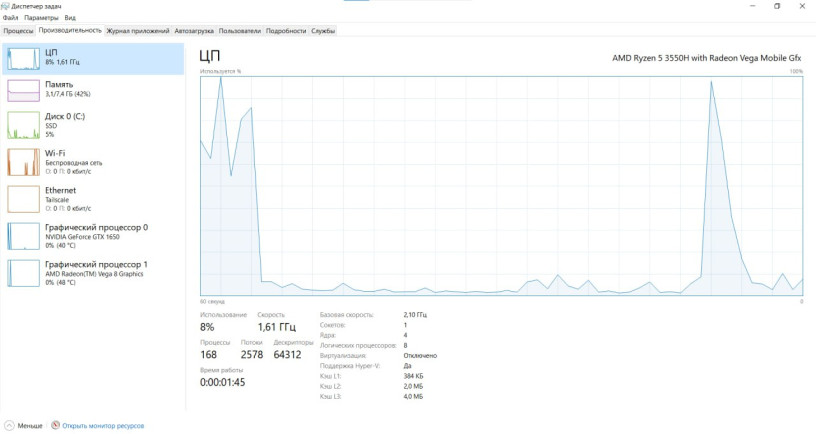The image size is (816, 434).
Task: Click the Используется % graph label
Action: 221,71
